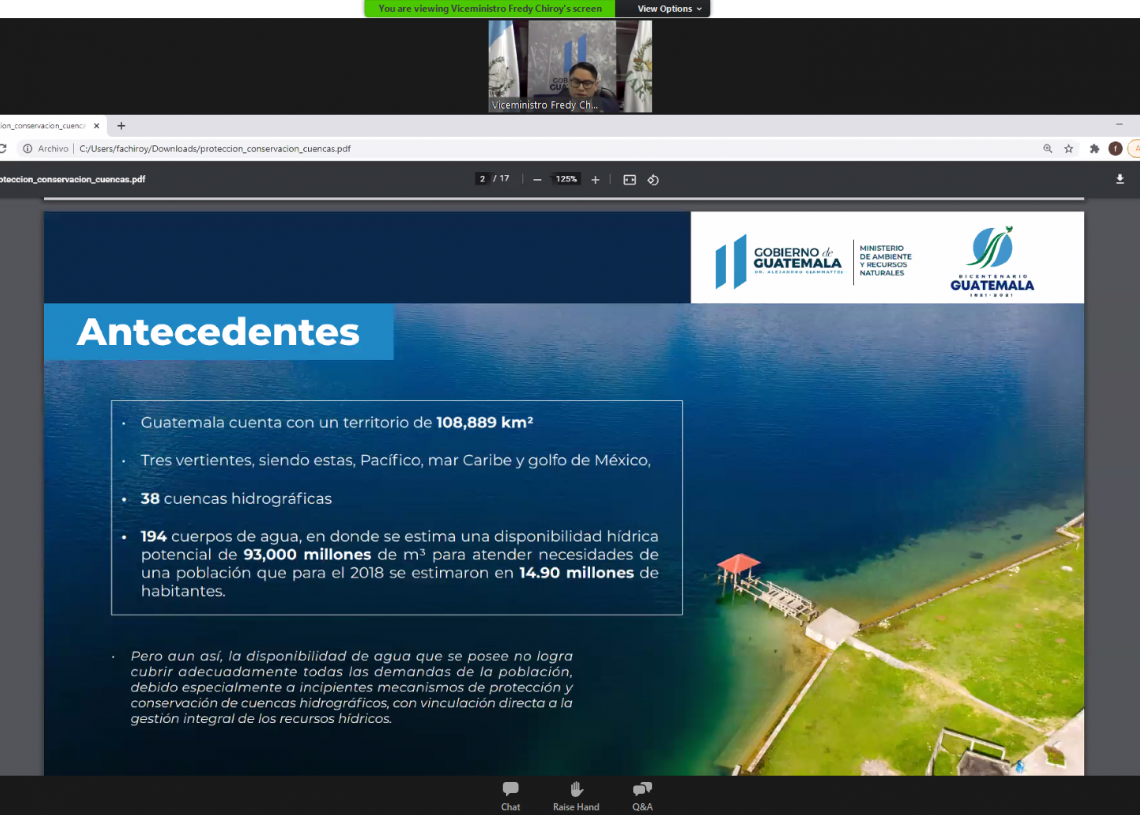Viewport: 1140px width, 815px height.
Task: Click Viceministro Fredy Chiroy's video thumbnail
Action: (570, 66)
